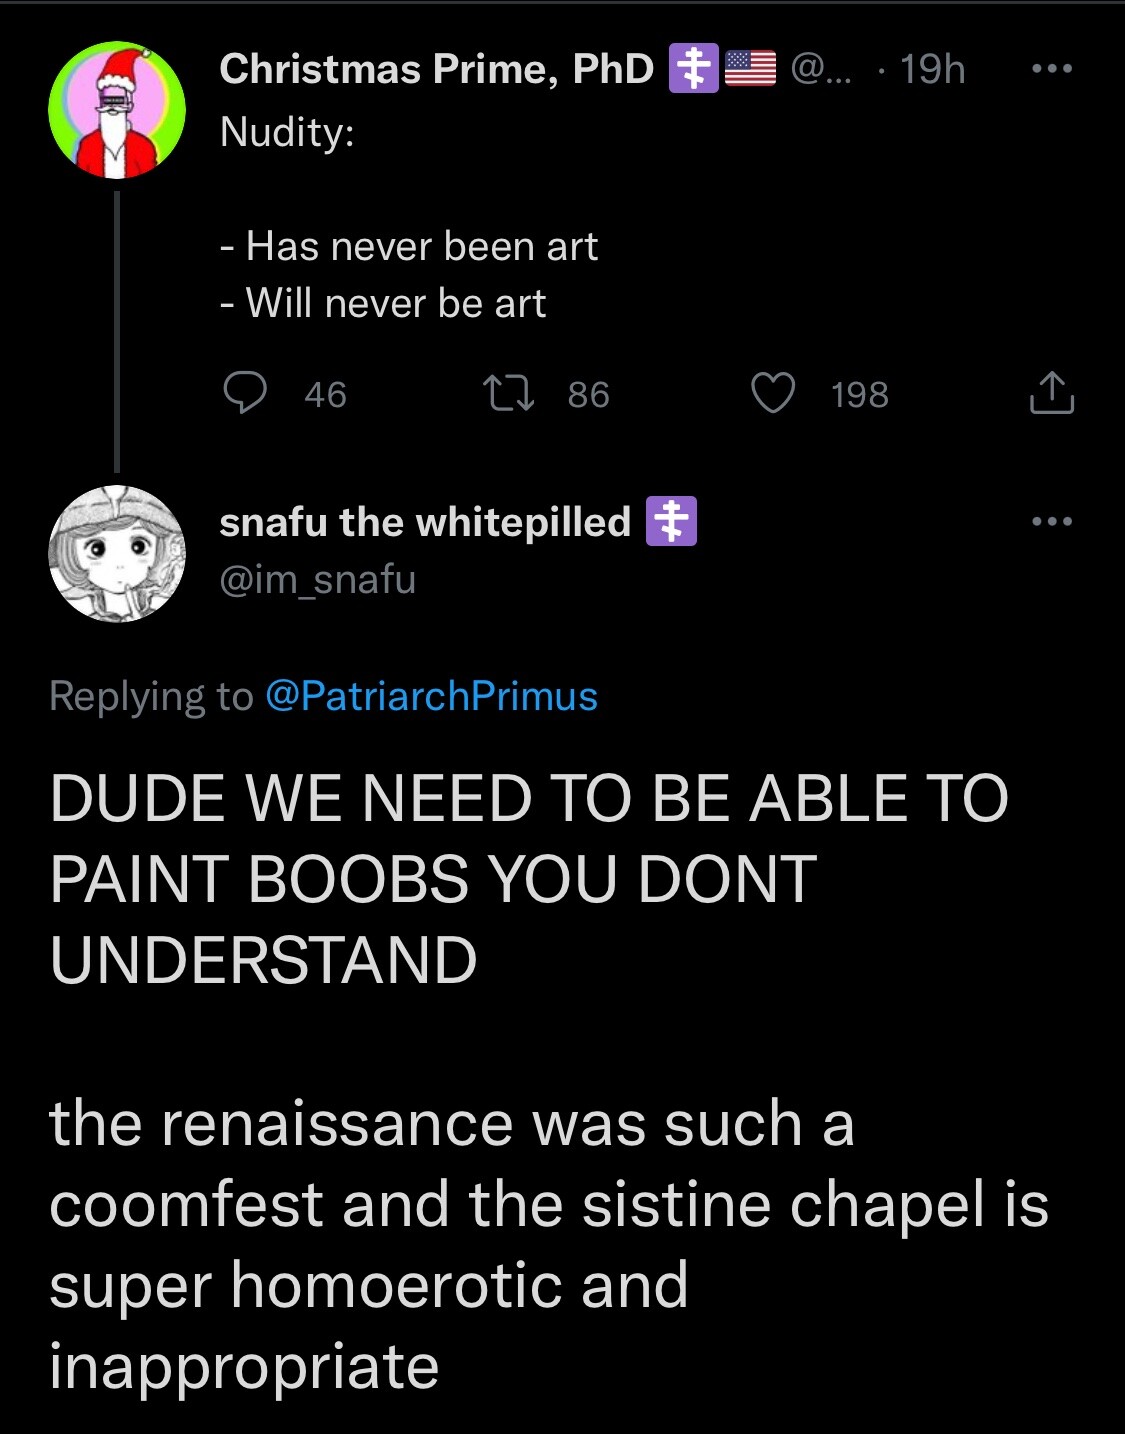Click the purple cross badge beside snafu

tap(671, 522)
